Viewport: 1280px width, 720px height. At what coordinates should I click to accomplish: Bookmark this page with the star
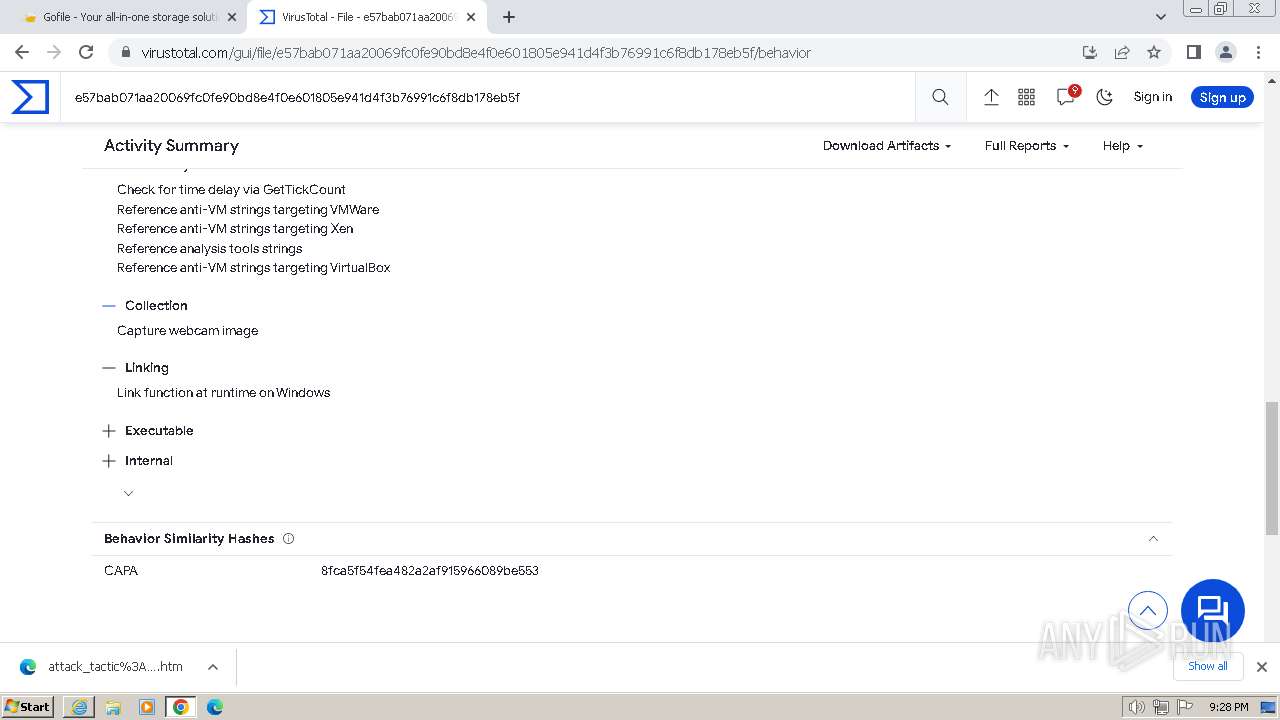tap(1154, 52)
